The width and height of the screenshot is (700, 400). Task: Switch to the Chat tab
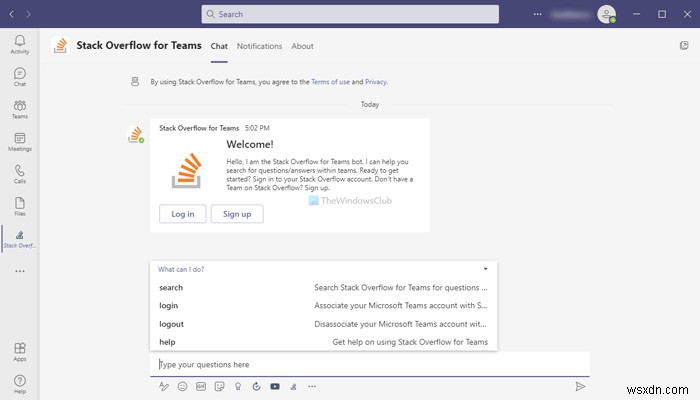219,46
